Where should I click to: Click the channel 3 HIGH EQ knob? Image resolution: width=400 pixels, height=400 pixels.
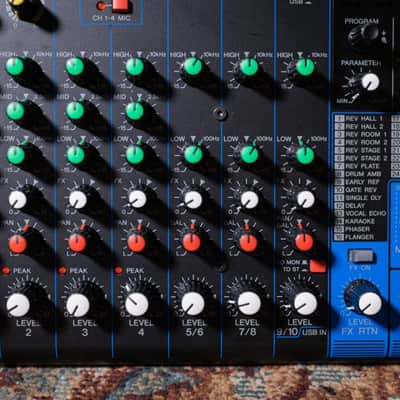[x=75, y=67]
